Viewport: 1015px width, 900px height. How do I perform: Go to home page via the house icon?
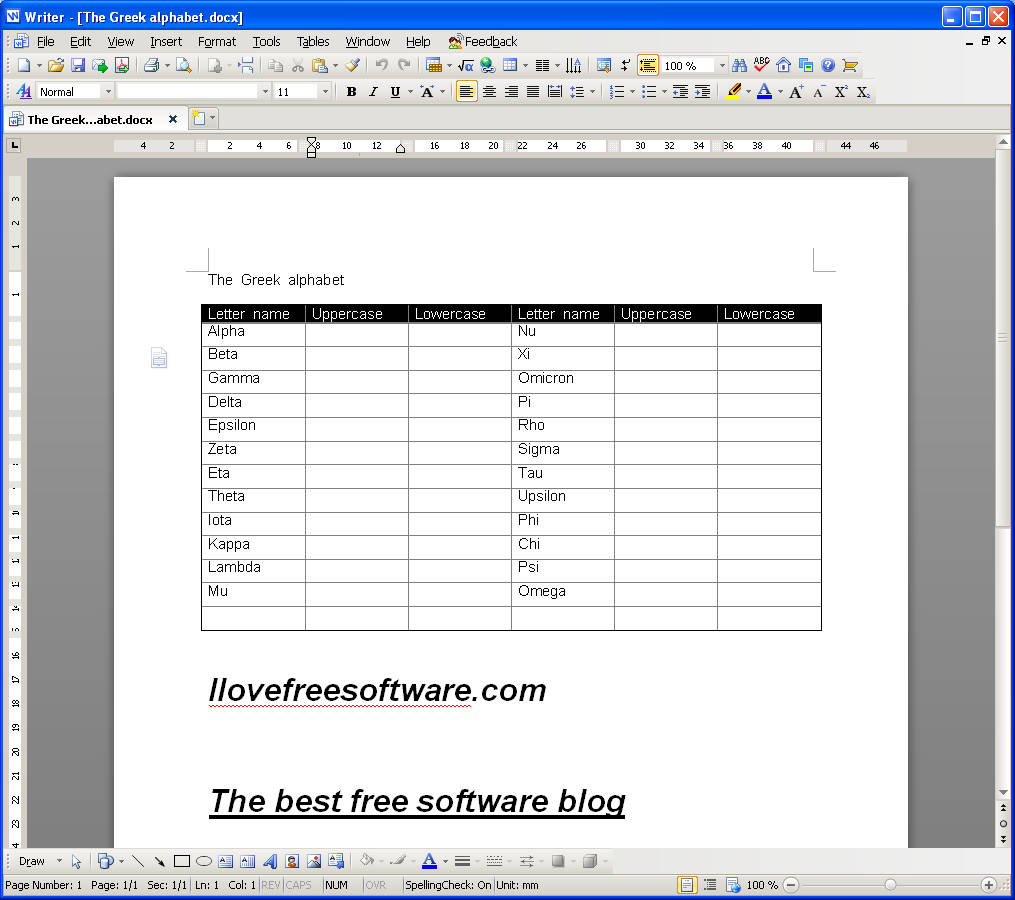coord(783,65)
